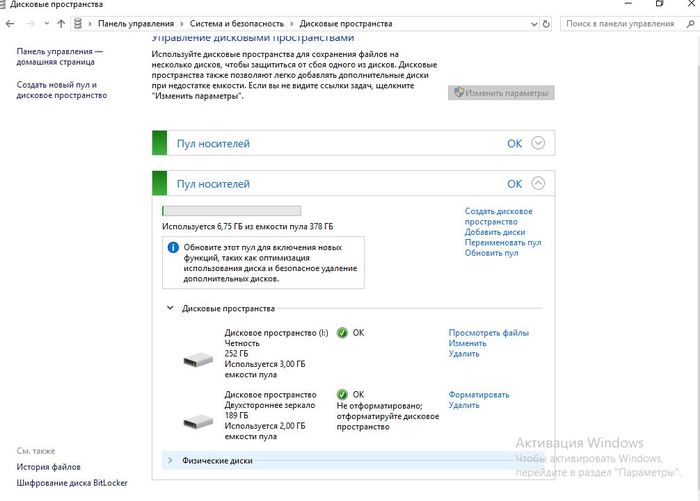This screenshot has width=700, height=501.
Task: Click the blue info icon in notice
Action: pos(173,247)
